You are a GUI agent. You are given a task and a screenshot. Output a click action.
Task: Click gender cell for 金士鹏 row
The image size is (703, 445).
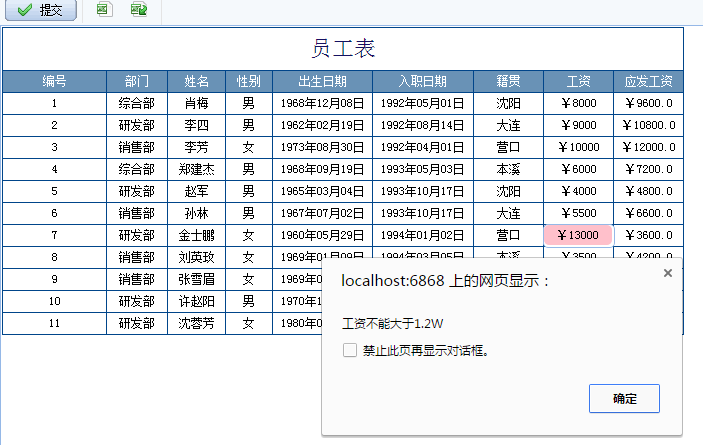coord(249,235)
